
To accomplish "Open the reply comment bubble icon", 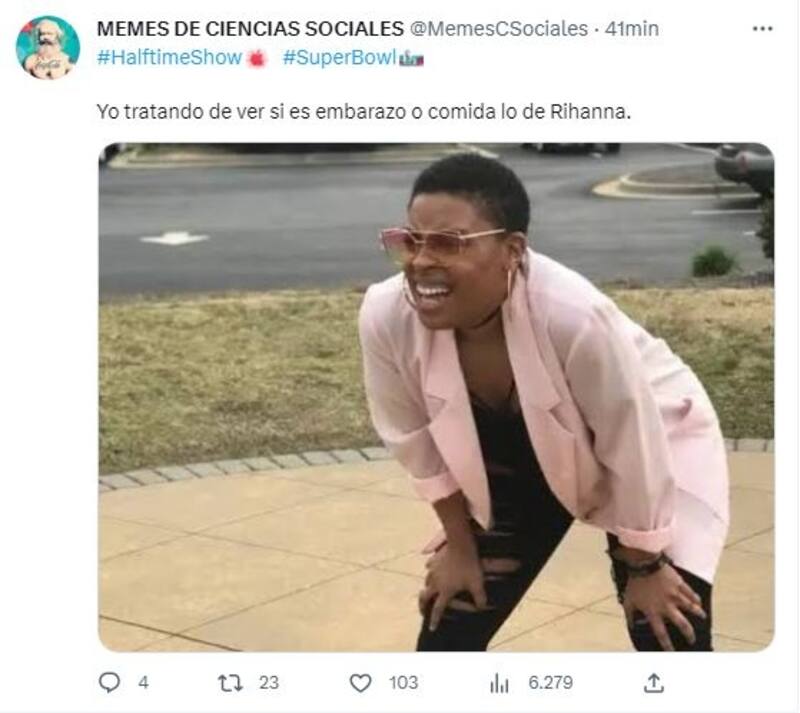I will 109,682.
